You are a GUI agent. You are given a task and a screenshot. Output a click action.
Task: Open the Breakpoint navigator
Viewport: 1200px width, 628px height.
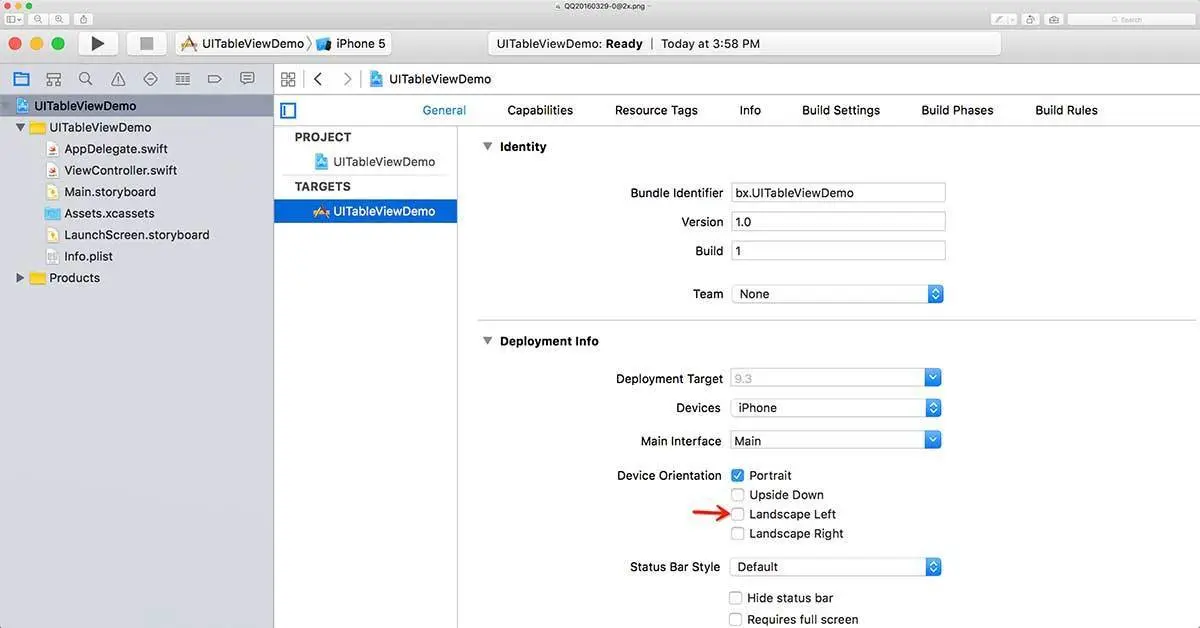pyautogui.click(x=214, y=79)
